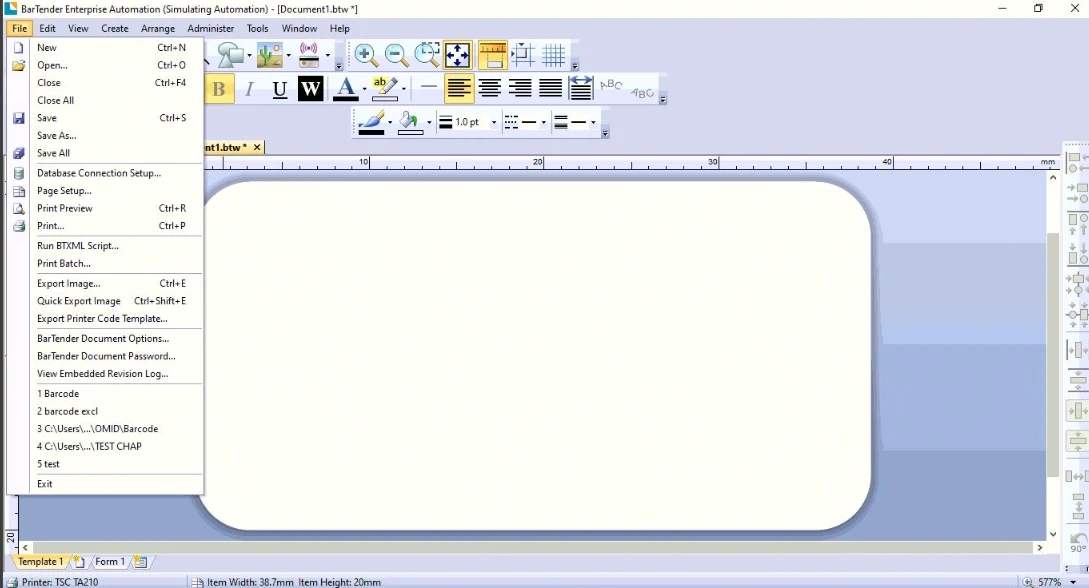Image resolution: width=1089 pixels, height=588 pixels.
Task: Open recent file 4 TEST CHAP
Action: pyautogui.click(x=89, y=446)
